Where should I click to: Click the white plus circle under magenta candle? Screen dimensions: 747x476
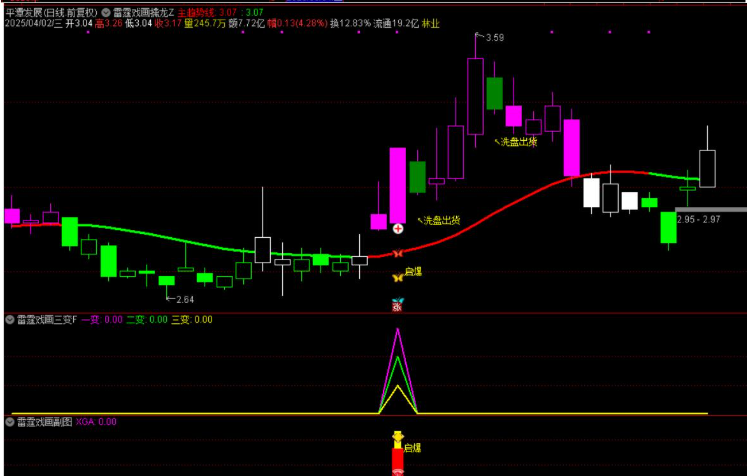tap(398, 229)
